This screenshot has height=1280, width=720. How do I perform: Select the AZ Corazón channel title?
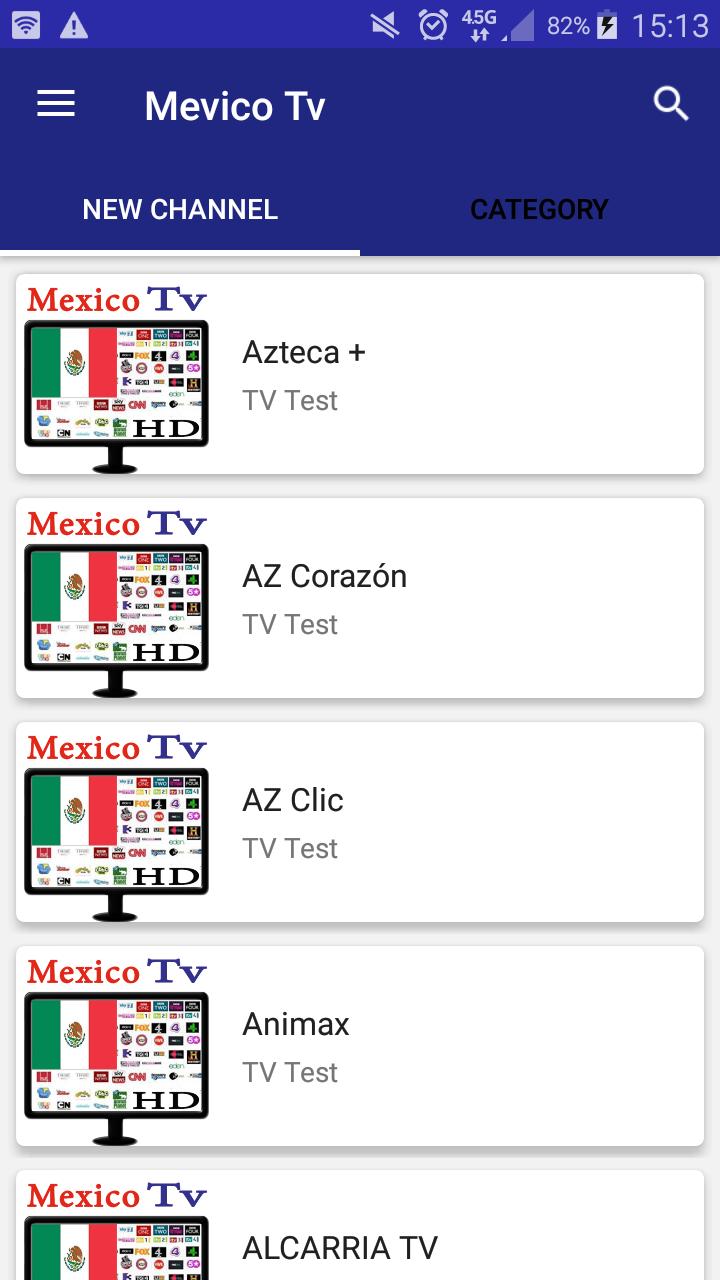click(x=325, y=576)
